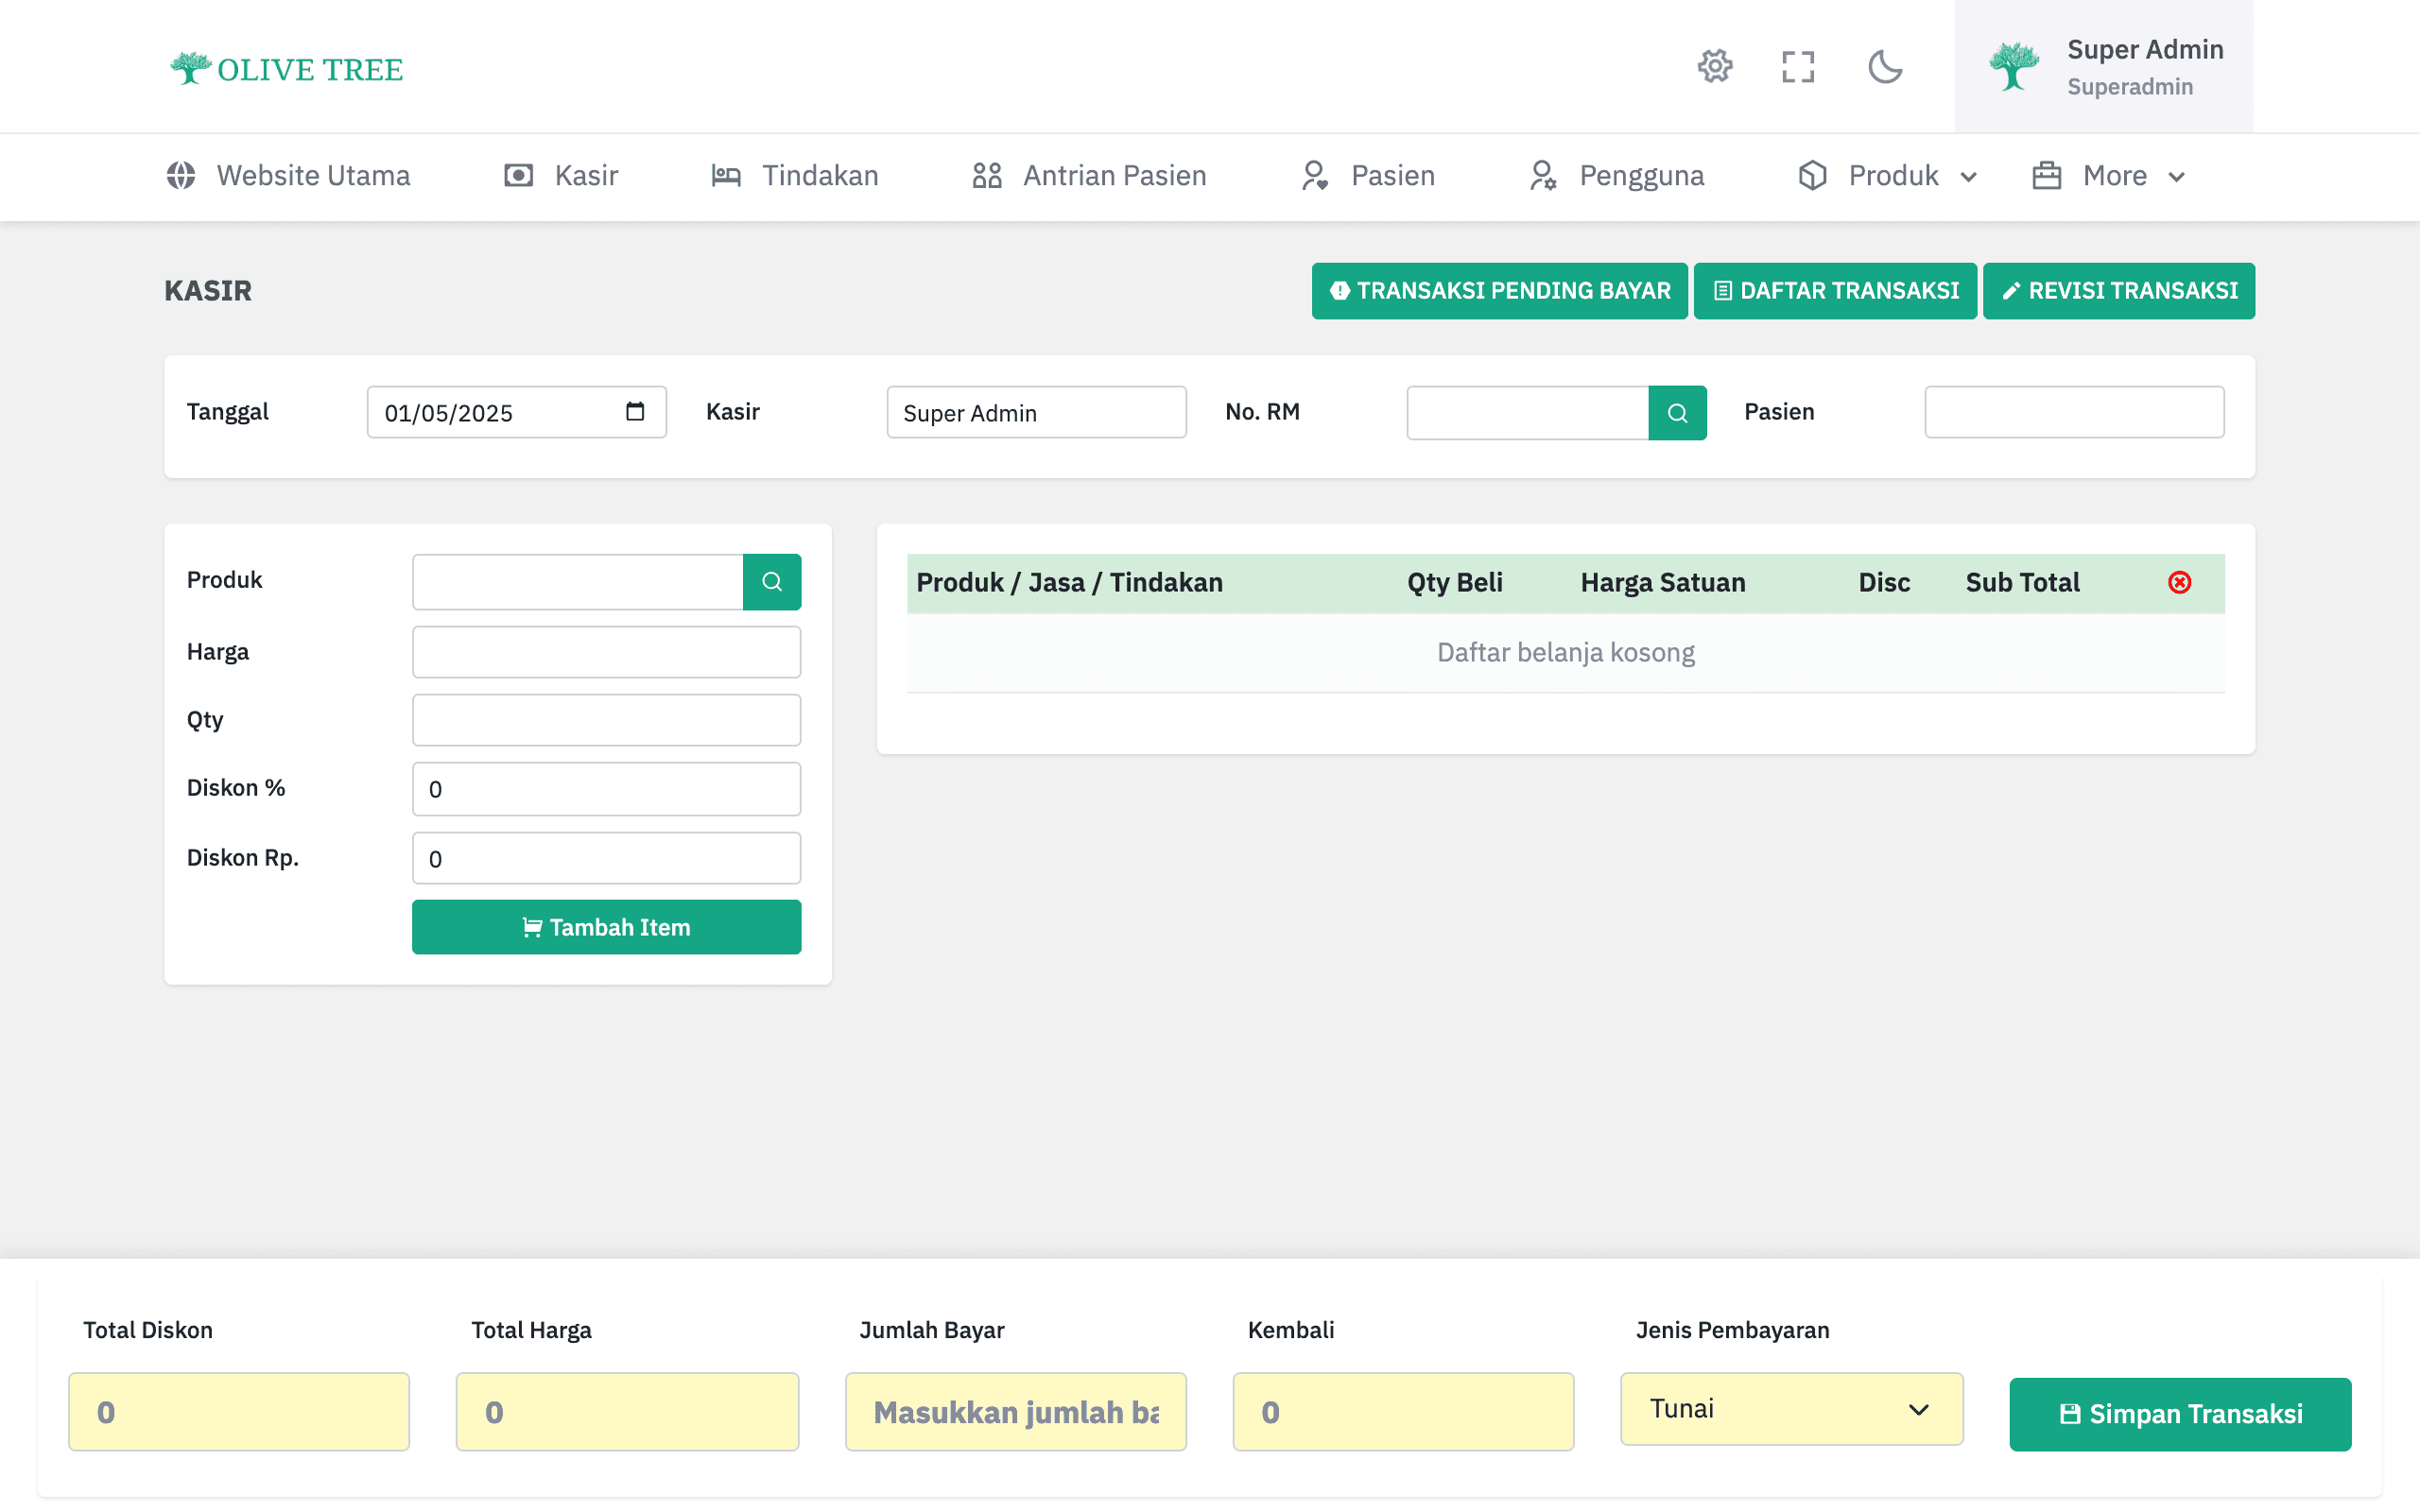Viewport: 2420px width, 1512px height.
Task: Open the settings gear icon
Action: pyautogui.click(x=1715, y=67)
